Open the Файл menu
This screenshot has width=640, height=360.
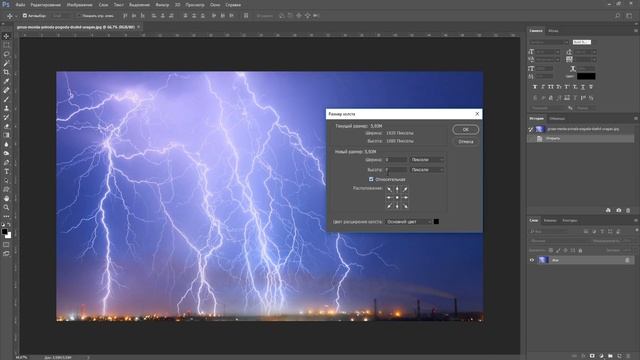(20, 5)
